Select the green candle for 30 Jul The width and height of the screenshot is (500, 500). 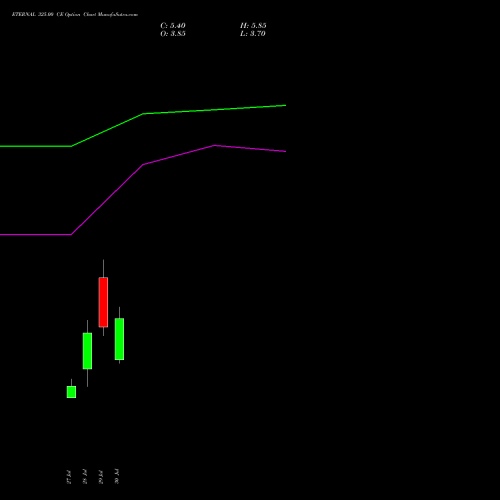(x=119, y=339)
